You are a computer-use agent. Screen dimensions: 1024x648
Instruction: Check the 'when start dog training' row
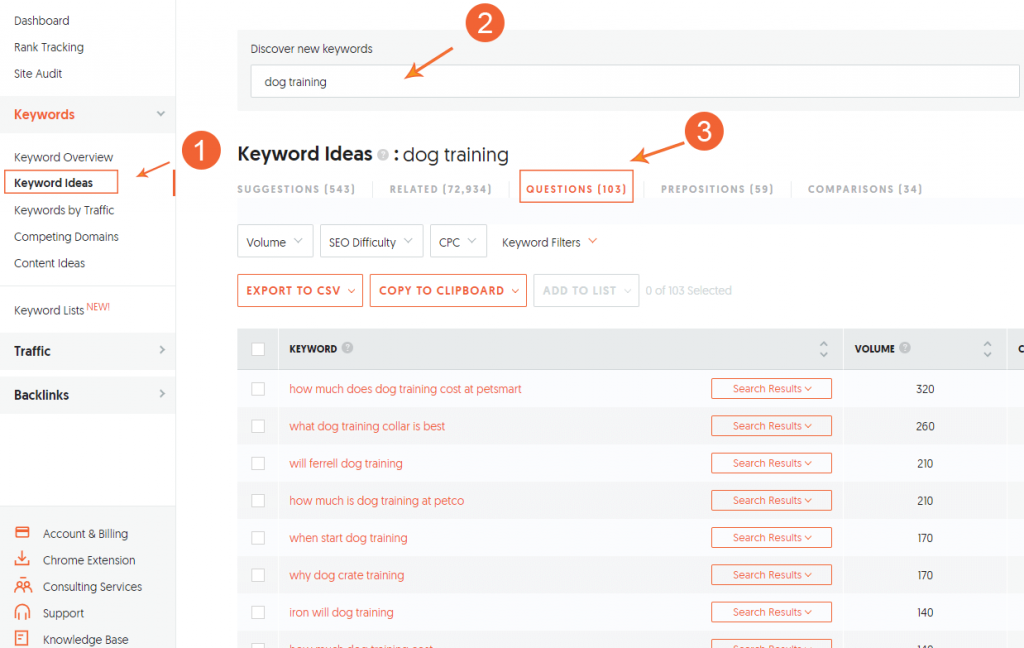(x=258, y=538)
